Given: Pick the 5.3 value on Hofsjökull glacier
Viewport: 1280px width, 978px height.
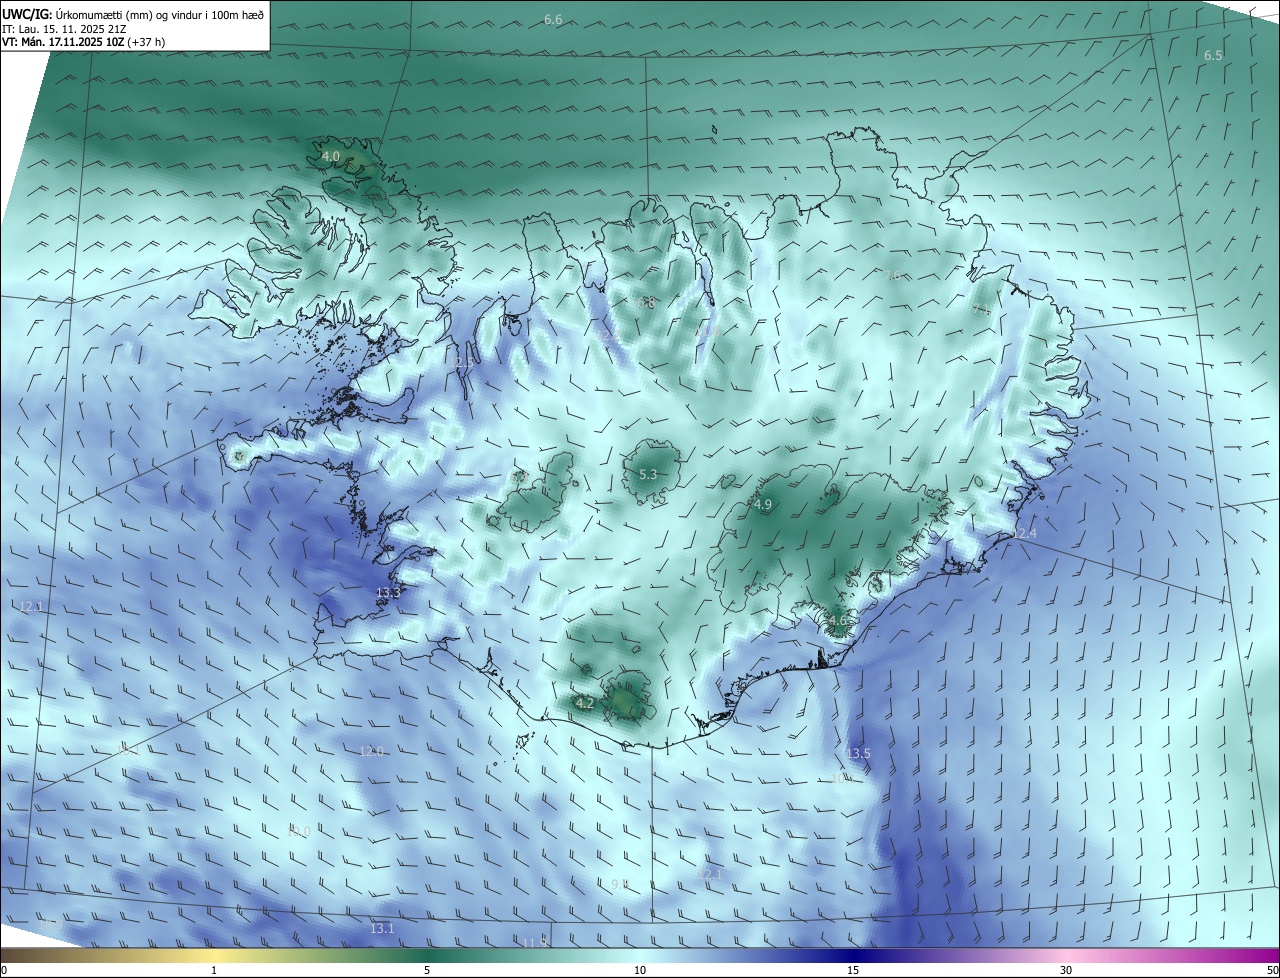Looking at the screenshot, I should (647, 474).
